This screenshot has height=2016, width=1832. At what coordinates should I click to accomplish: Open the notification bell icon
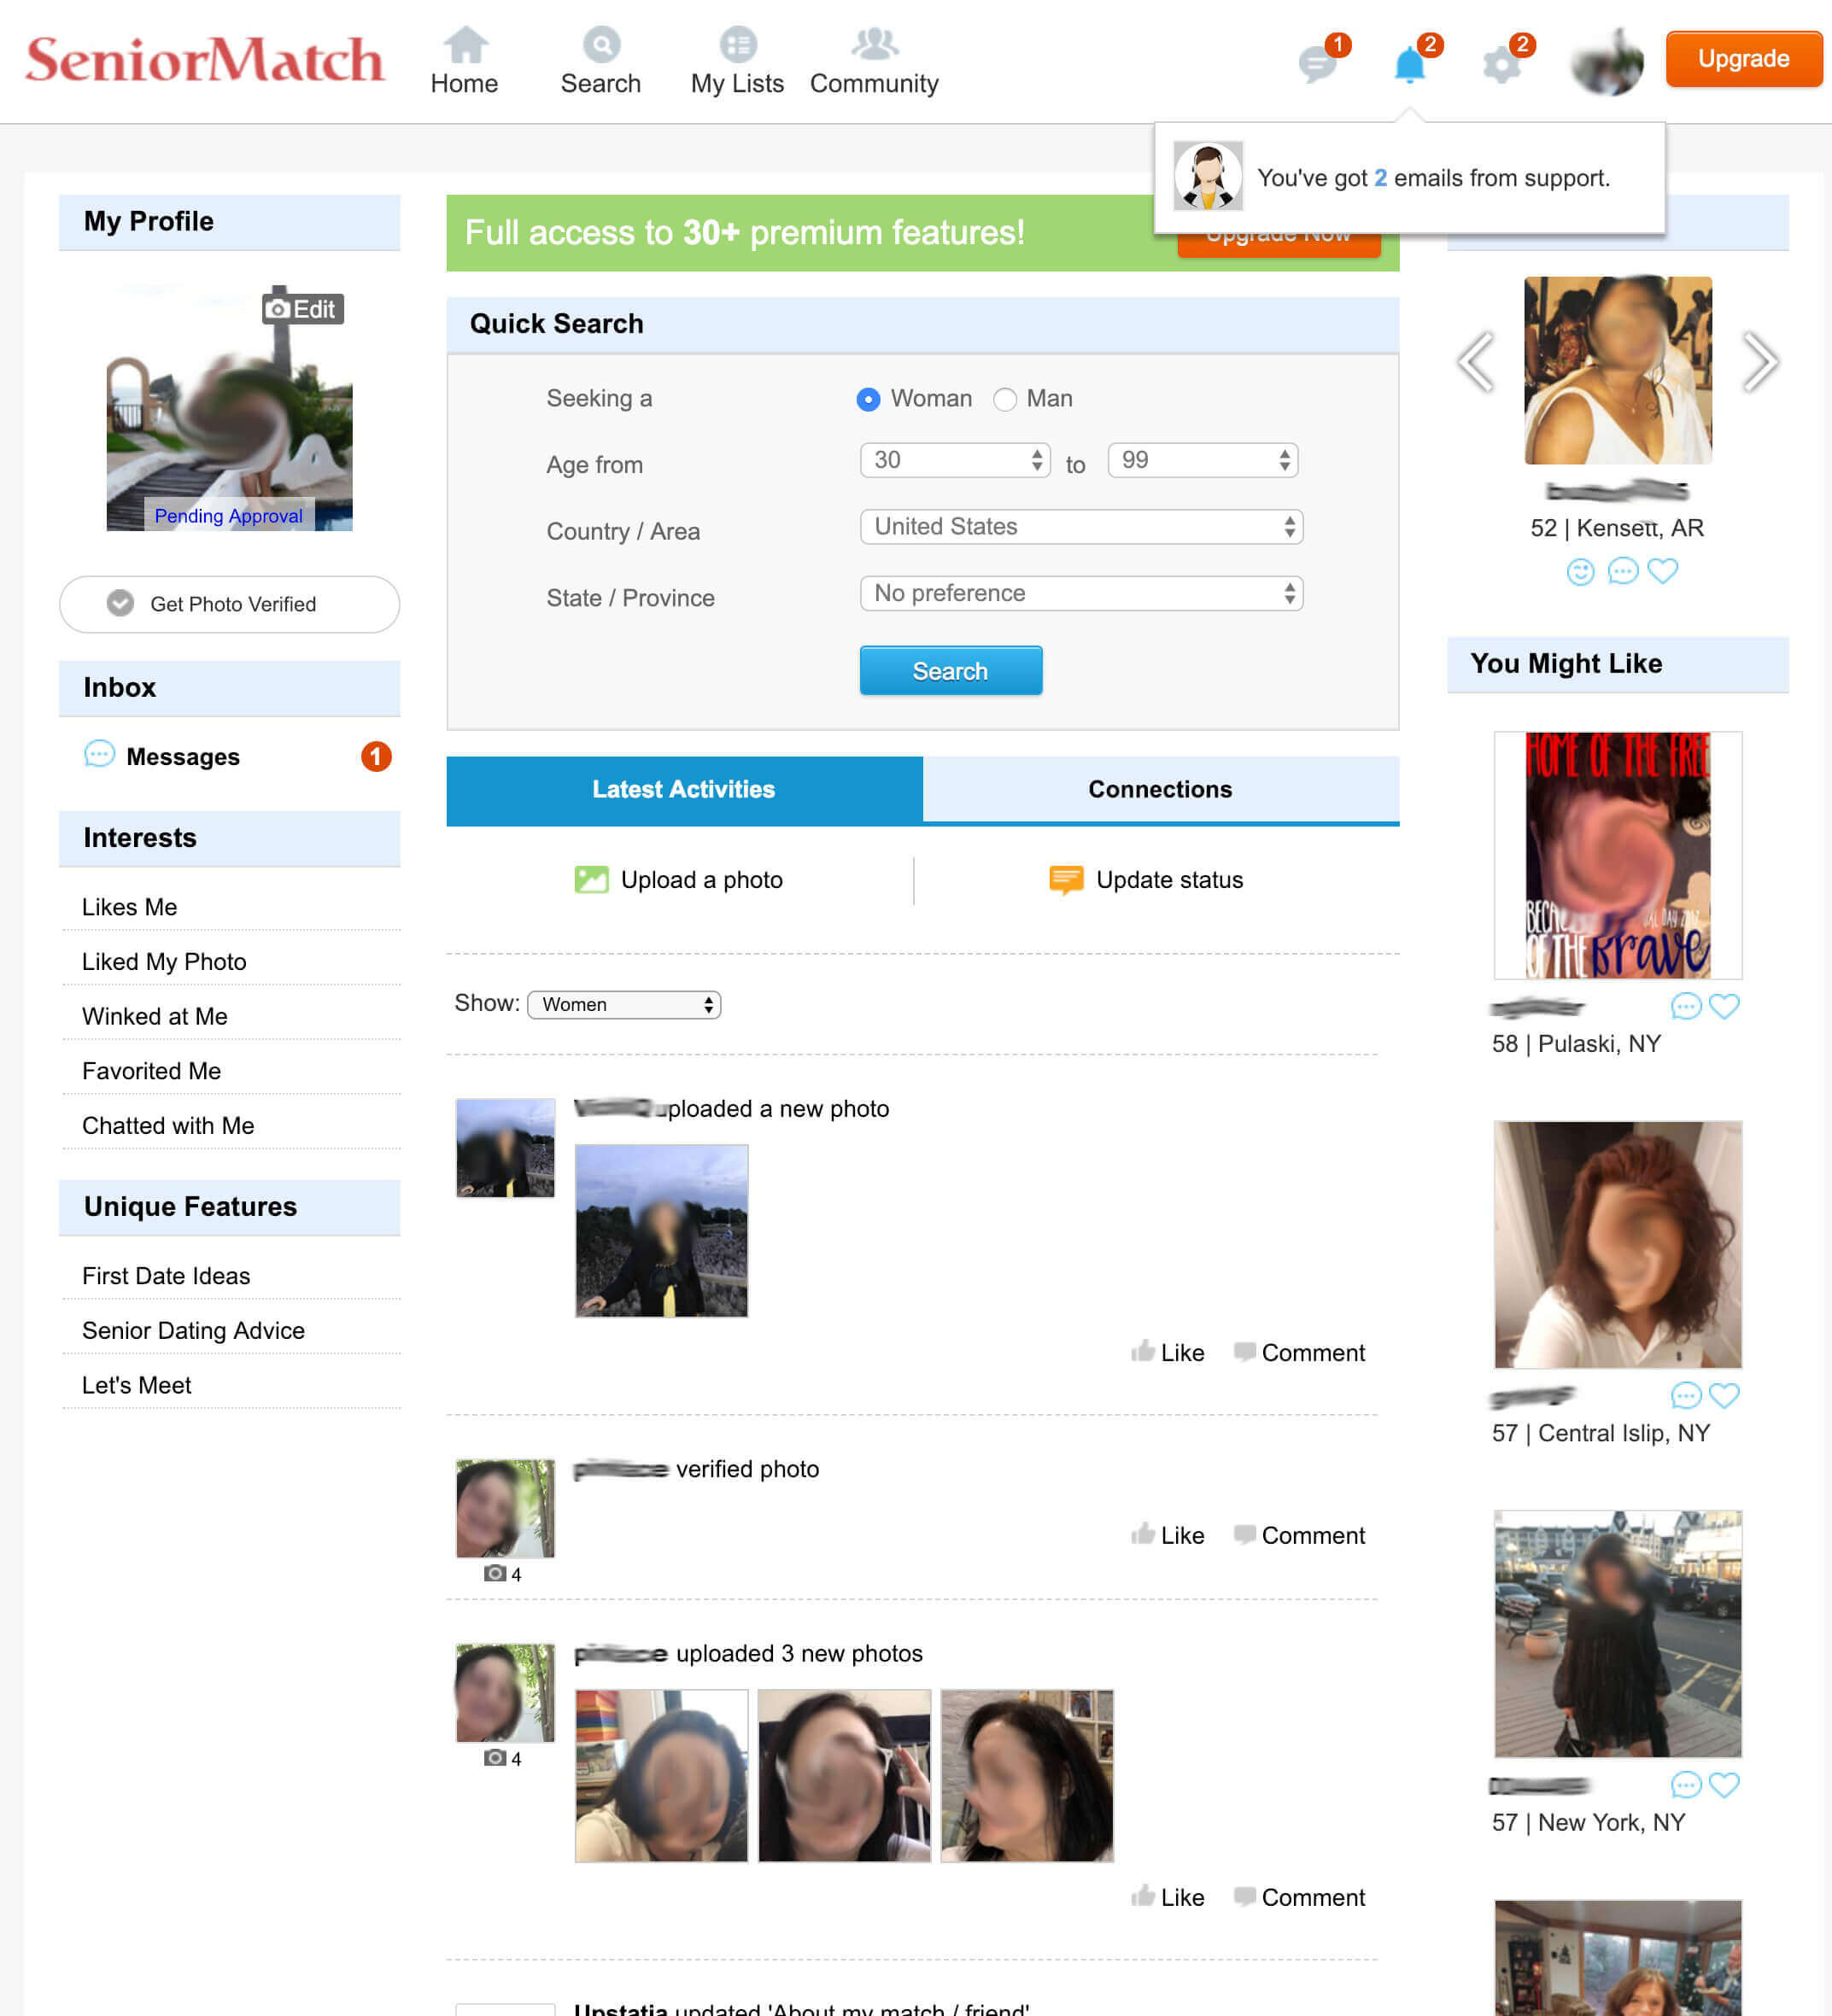[1409, 64]
